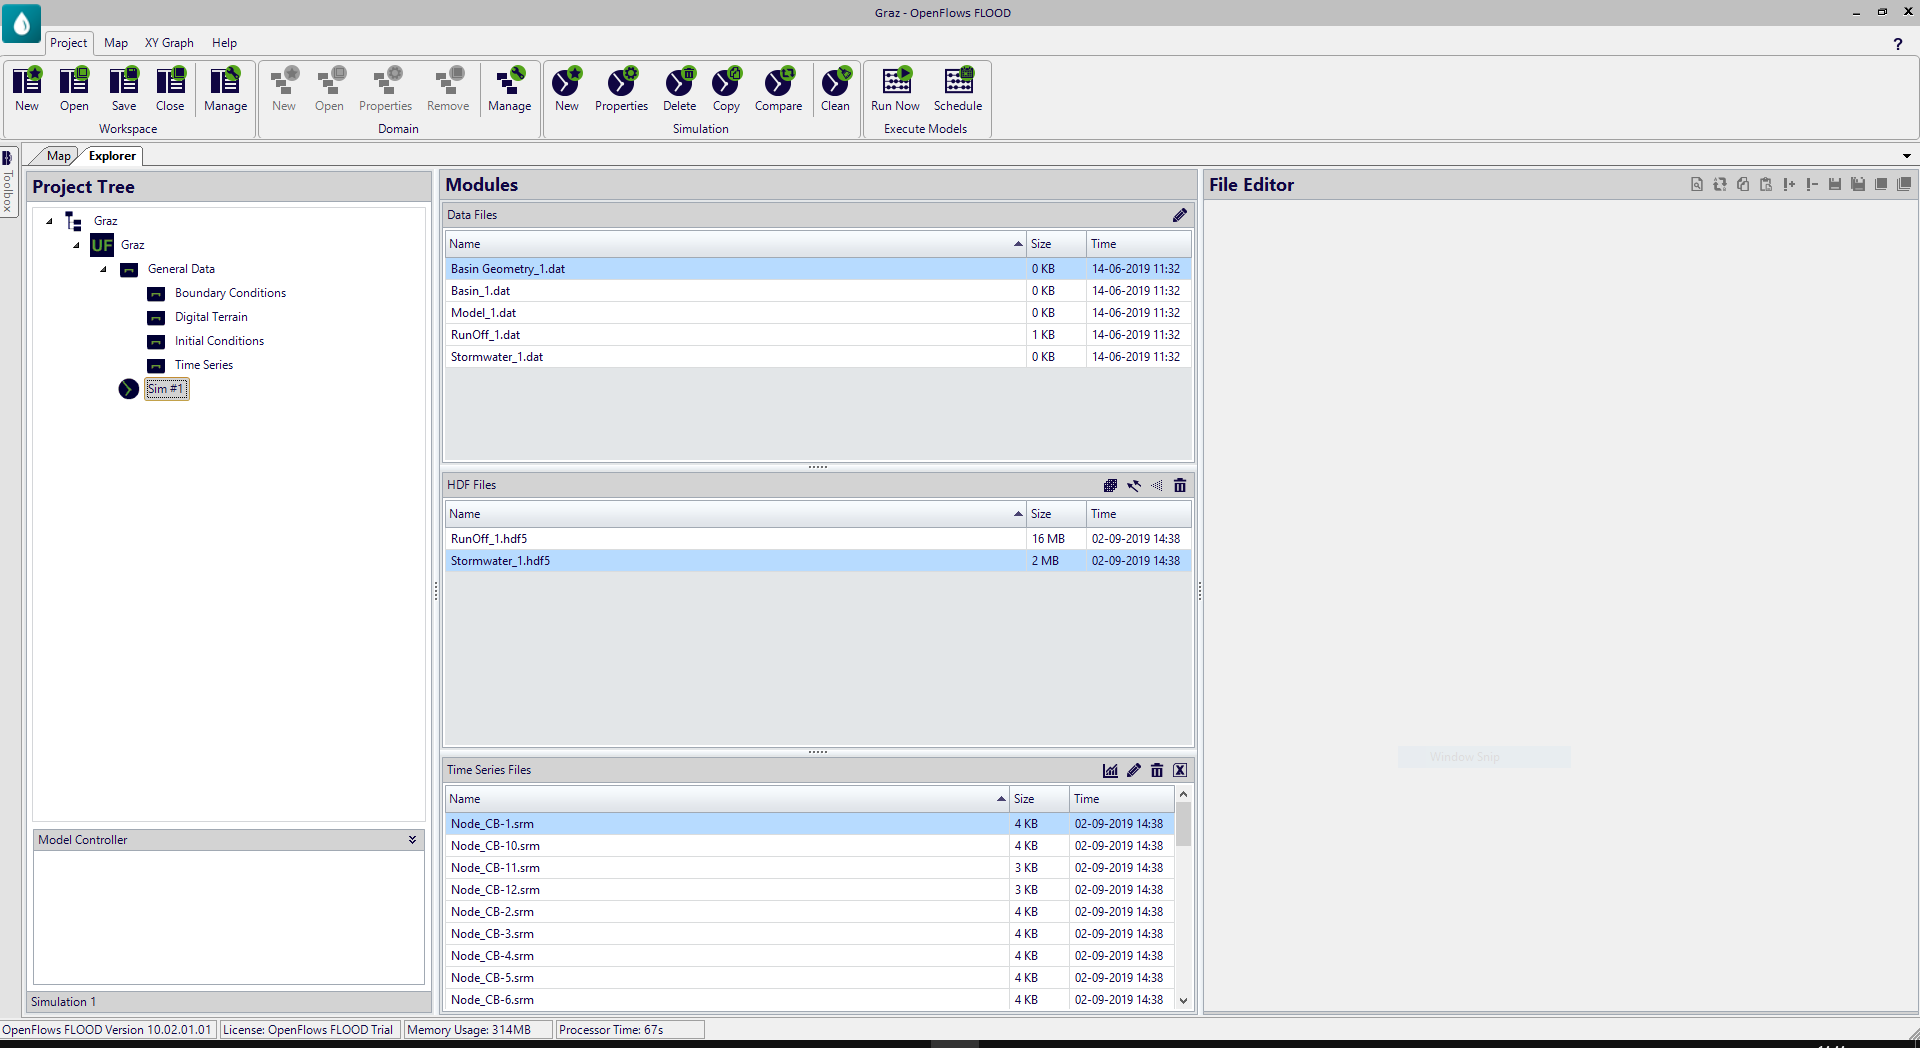Screen dimensions: 1920x1048
Task: Click the File Editor single save icon
Action: pos(1835,184)
